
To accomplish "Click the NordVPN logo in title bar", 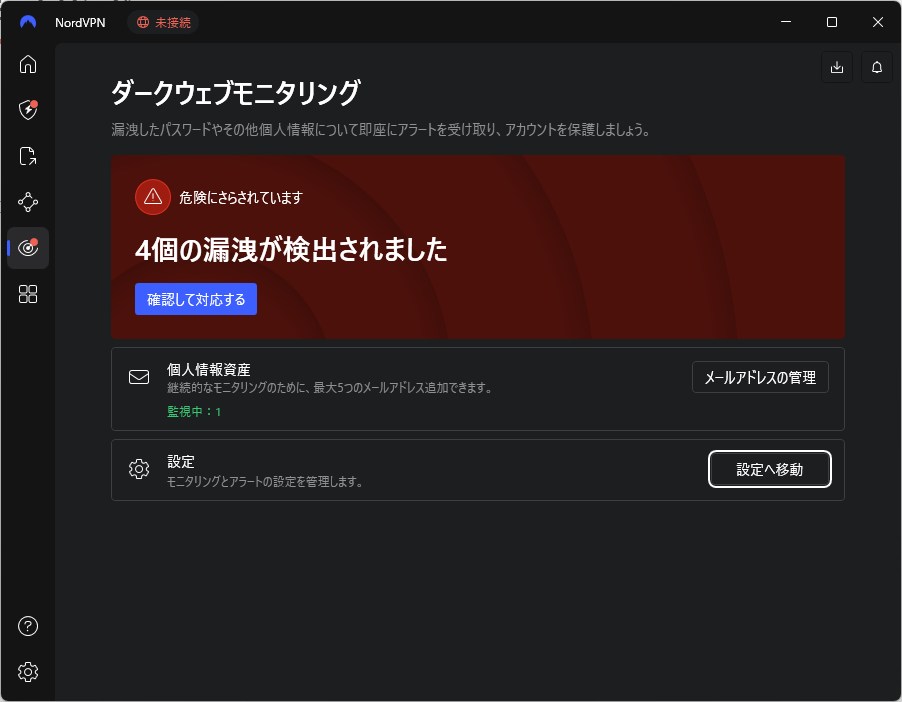I will pos(28,22).
